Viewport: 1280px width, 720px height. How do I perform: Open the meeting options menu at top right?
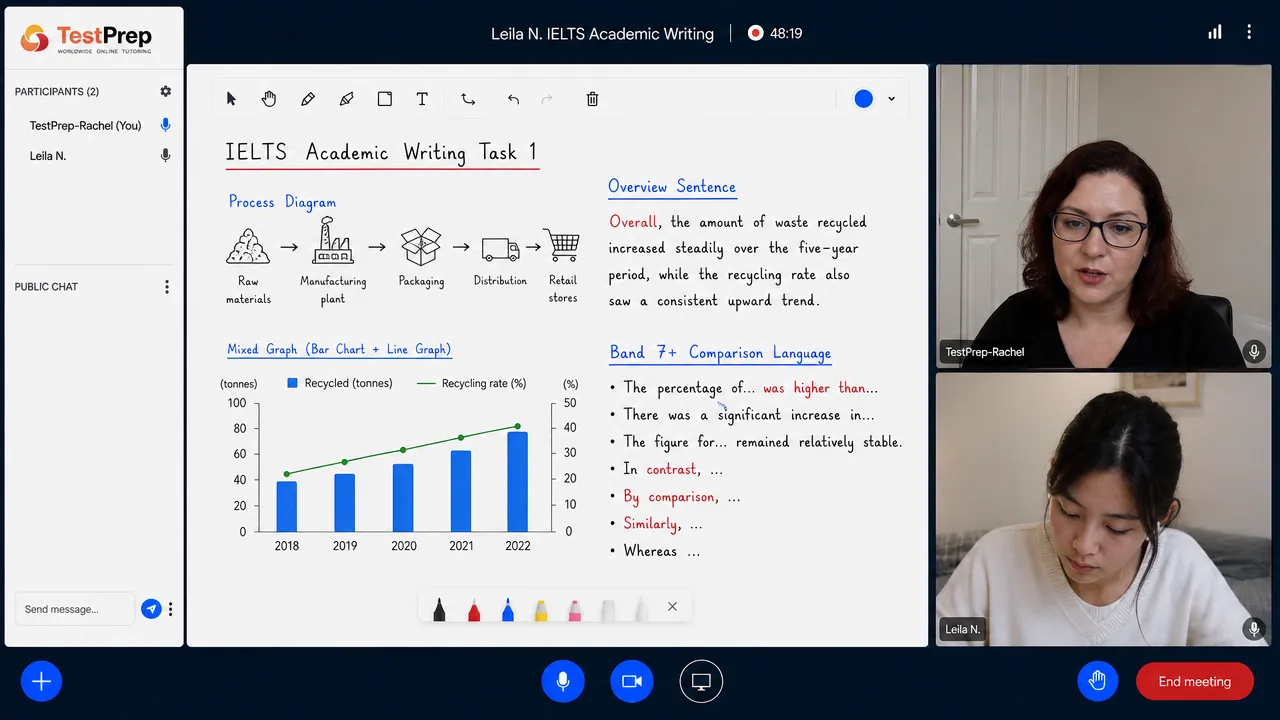tap(1249, 33)
